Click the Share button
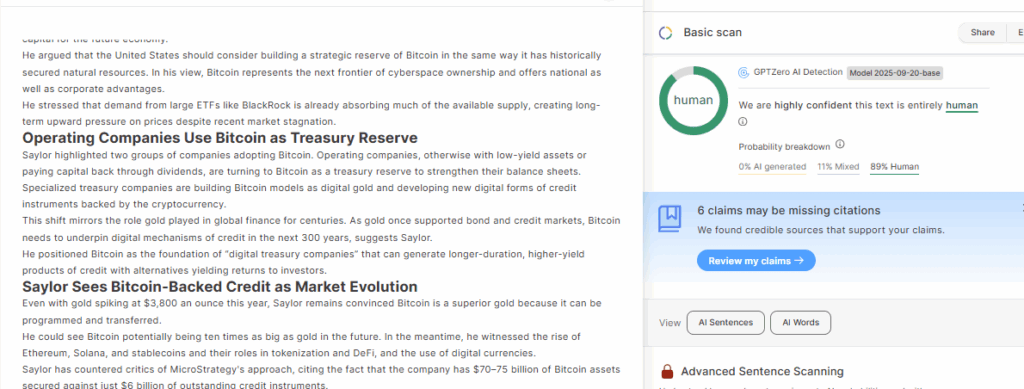The height and width of the screenshot is (389, 1024). click(982, 33)
